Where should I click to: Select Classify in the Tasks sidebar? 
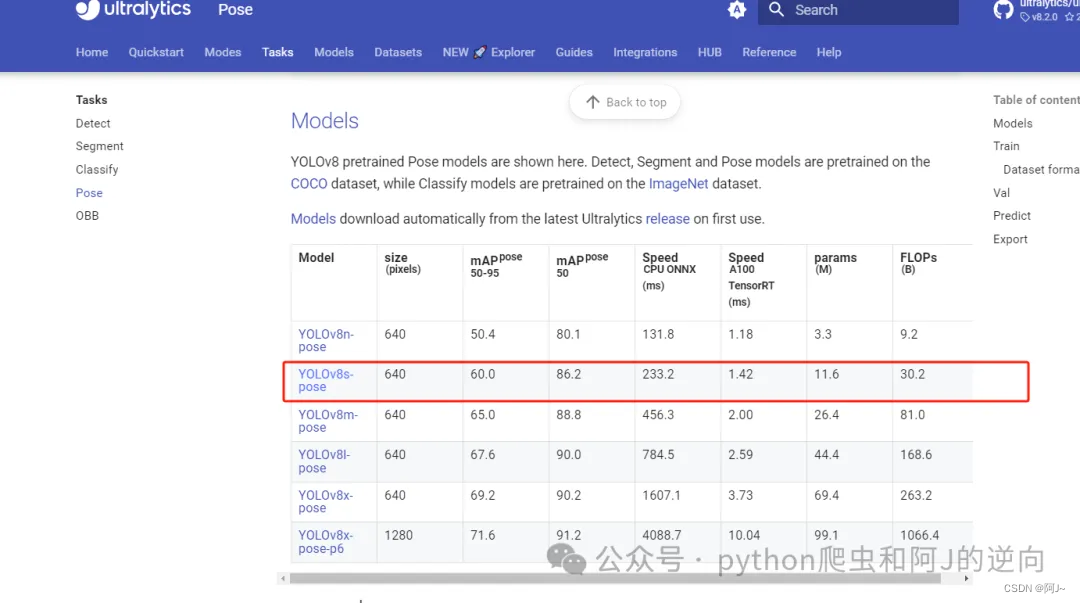[97, 170]
